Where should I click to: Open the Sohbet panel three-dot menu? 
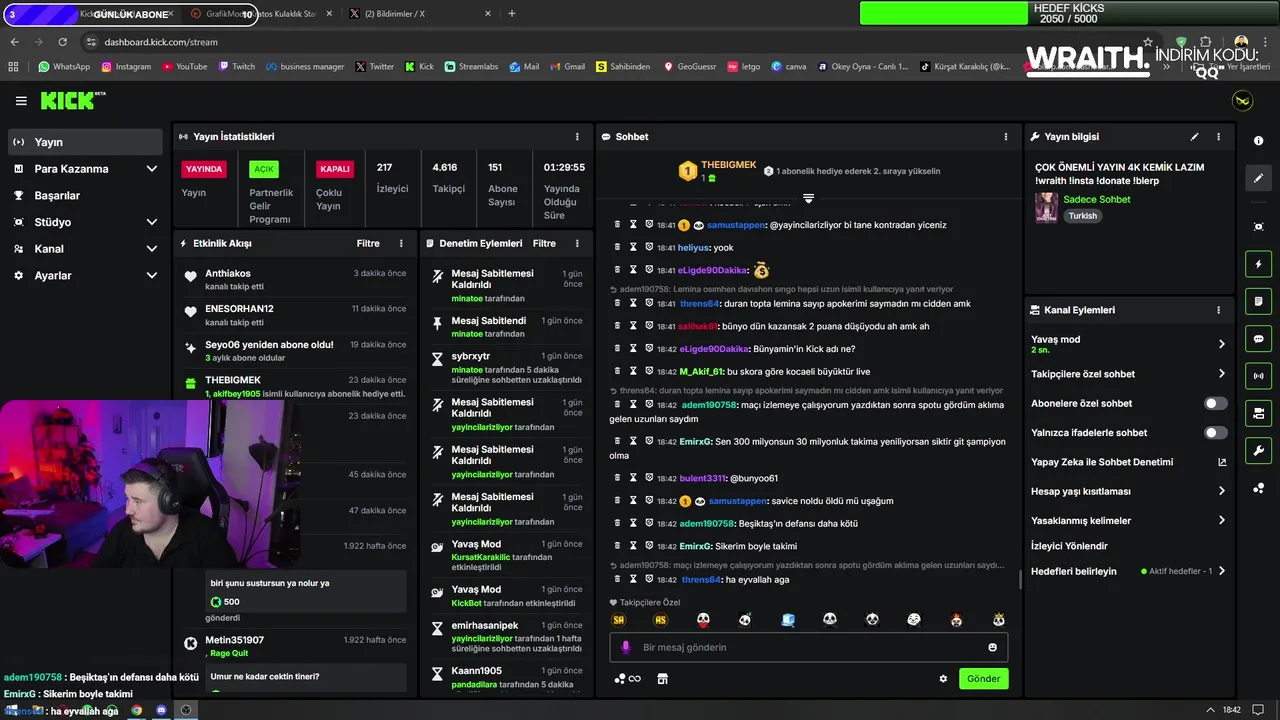coord(1006,137)
